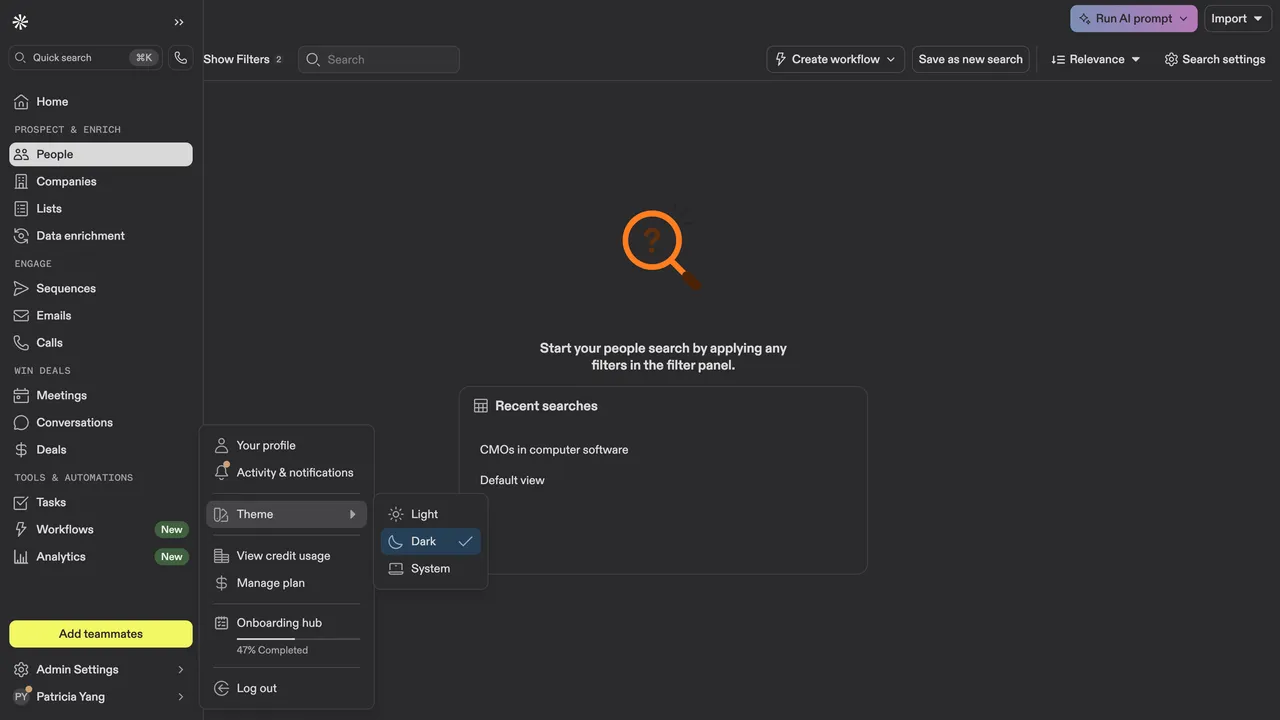The height and width of the screenshot is (720, 1280).
Task: Expand Admin Settings chevron
Action: [181, 670]
